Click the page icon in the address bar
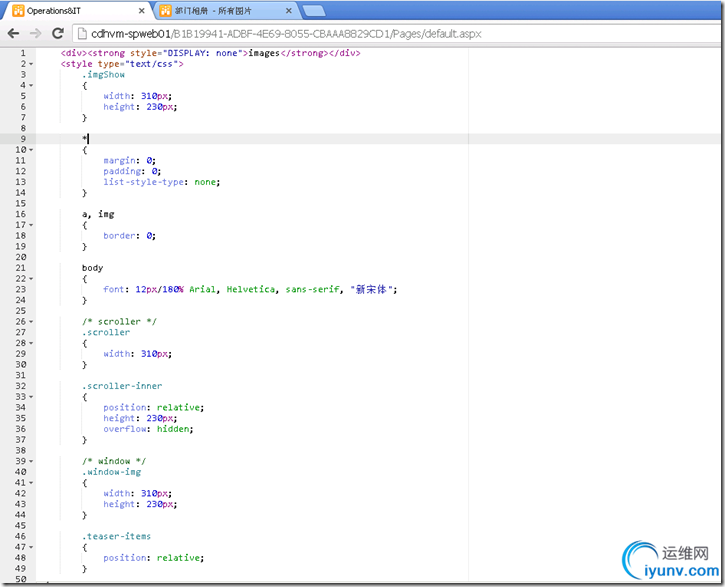This screenshot has width=725, height=587. 81,33
